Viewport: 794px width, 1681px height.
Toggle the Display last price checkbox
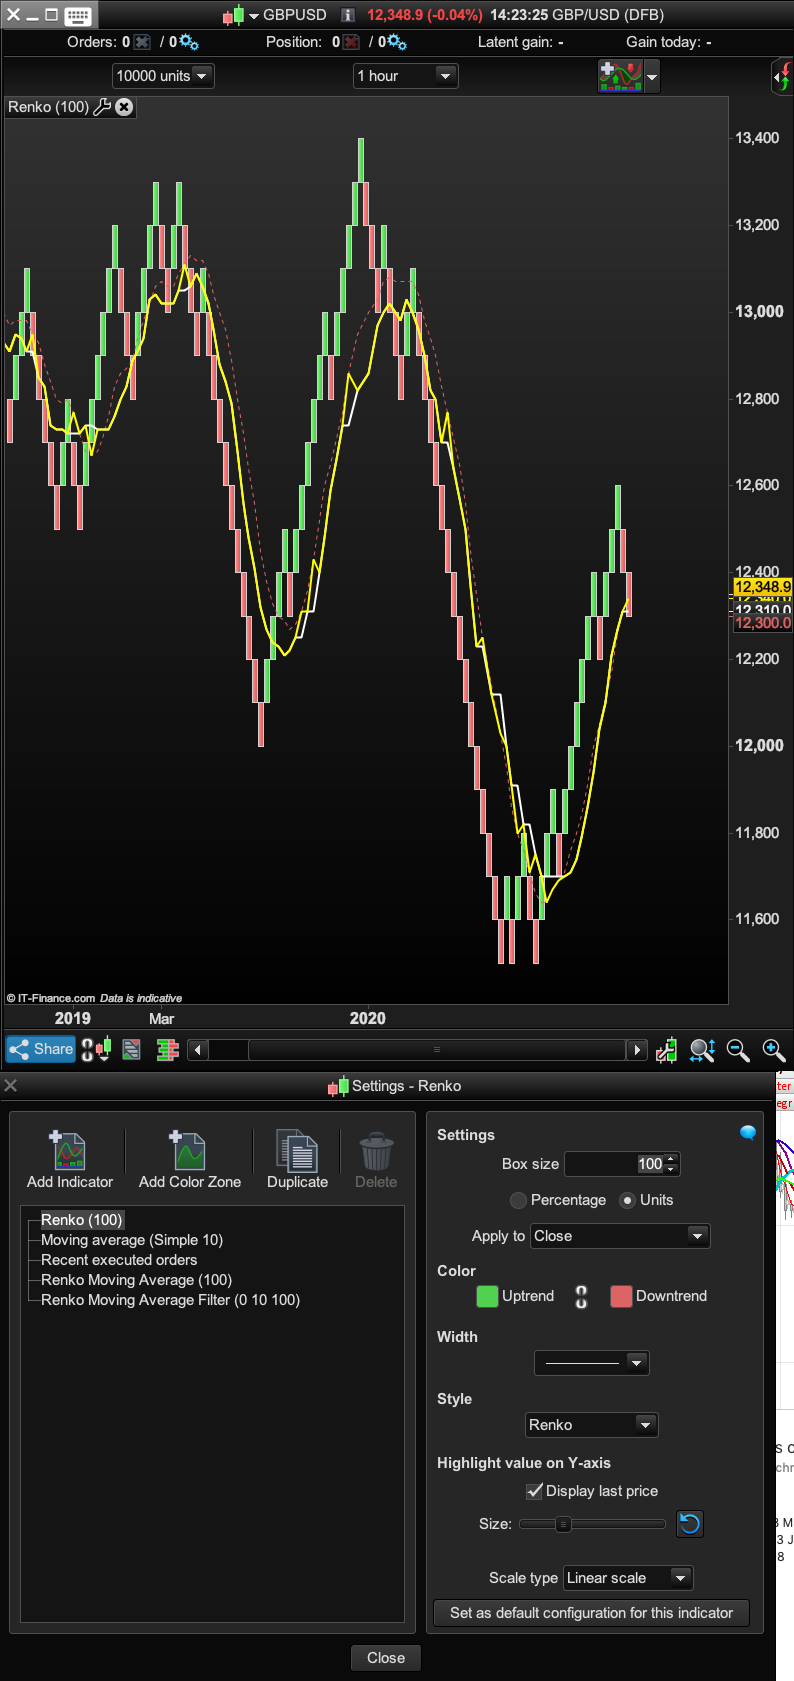pos(535,1491)
